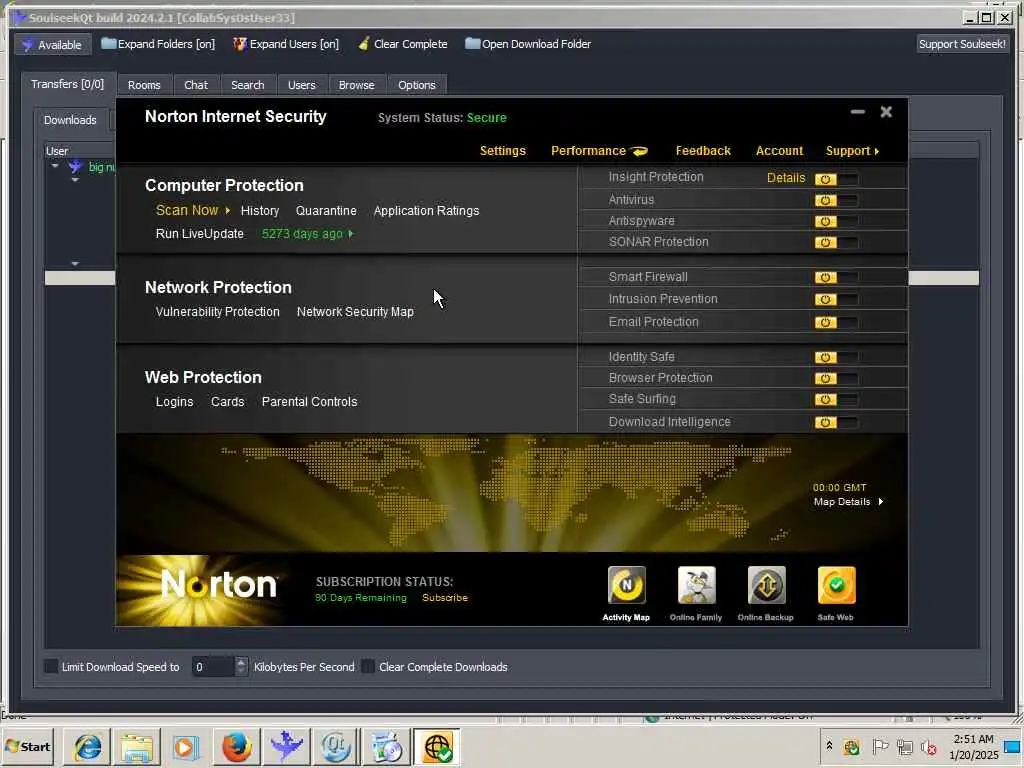Click Expand Users [on] toolbar button
This screenshot has height=768, width=1024.
(x=286, y=44)
